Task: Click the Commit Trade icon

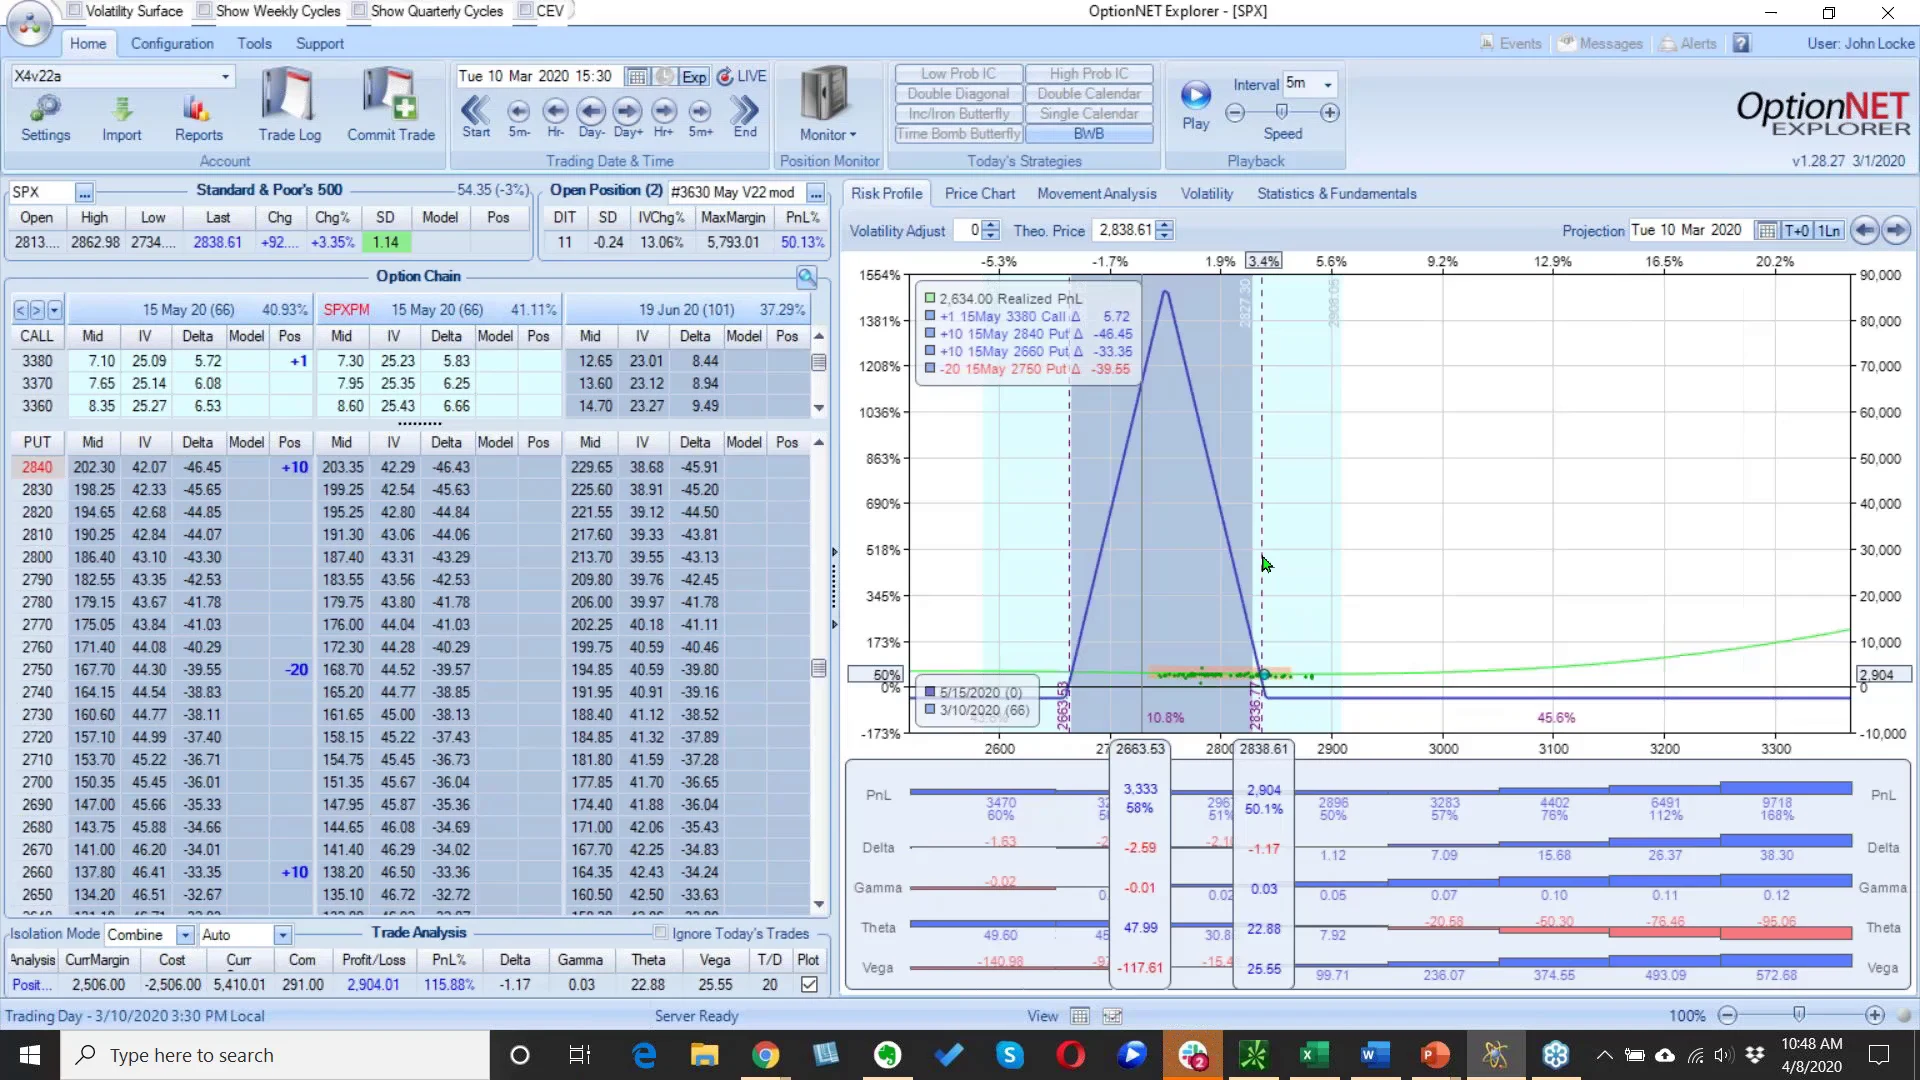Action: (x=391, y=105)
